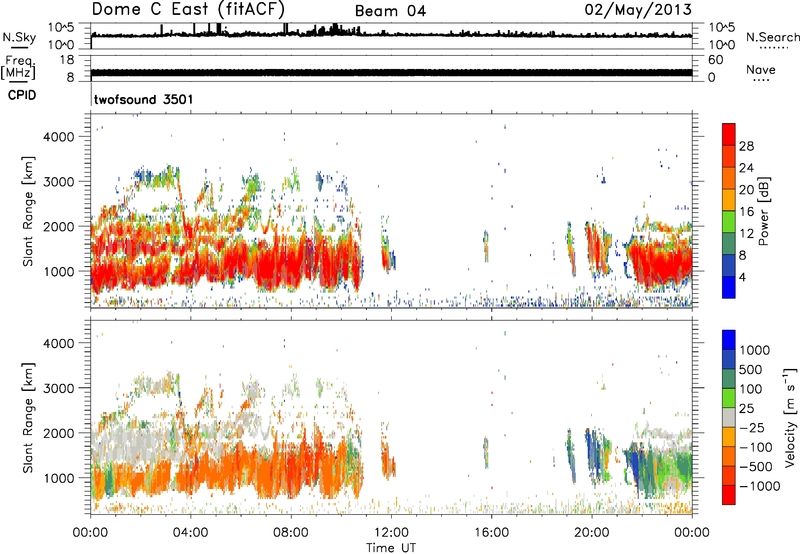Select the "twofsound 3501" program text

(143, 99)
